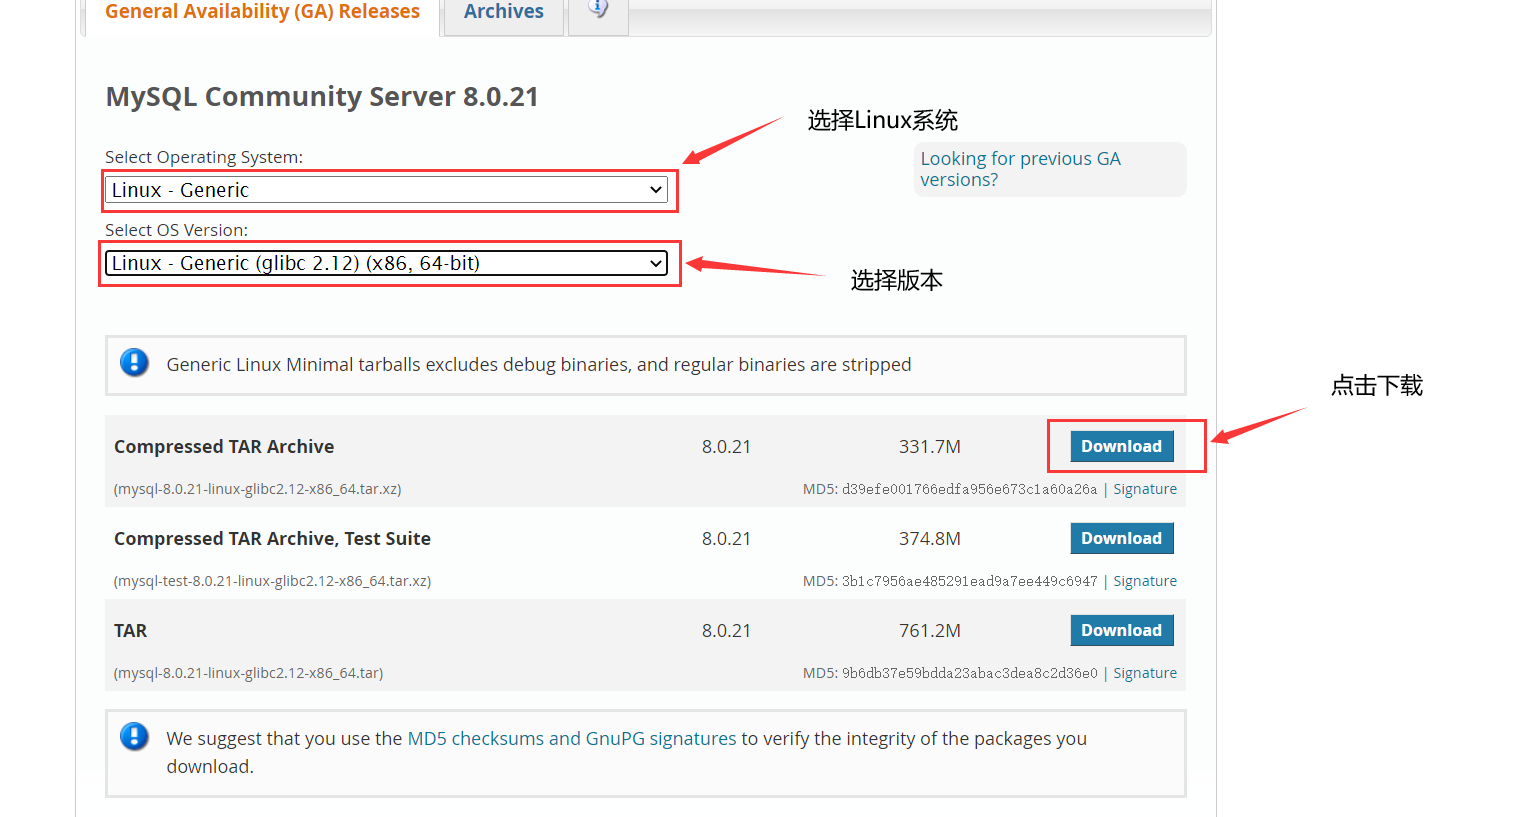
Task: Open Signature link for mysql-test-8.0.21 package
Action: (1145, 581)
